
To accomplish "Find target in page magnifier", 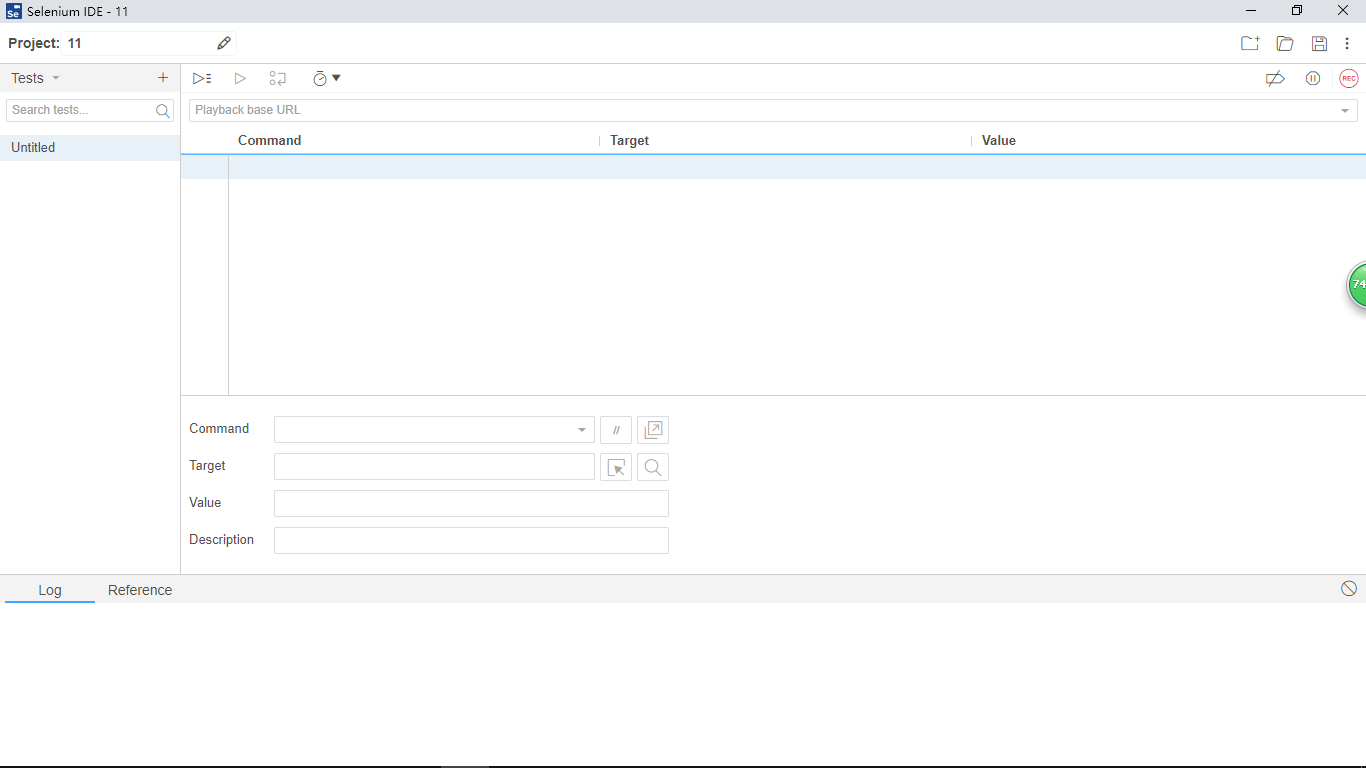I will pos(653,467).
